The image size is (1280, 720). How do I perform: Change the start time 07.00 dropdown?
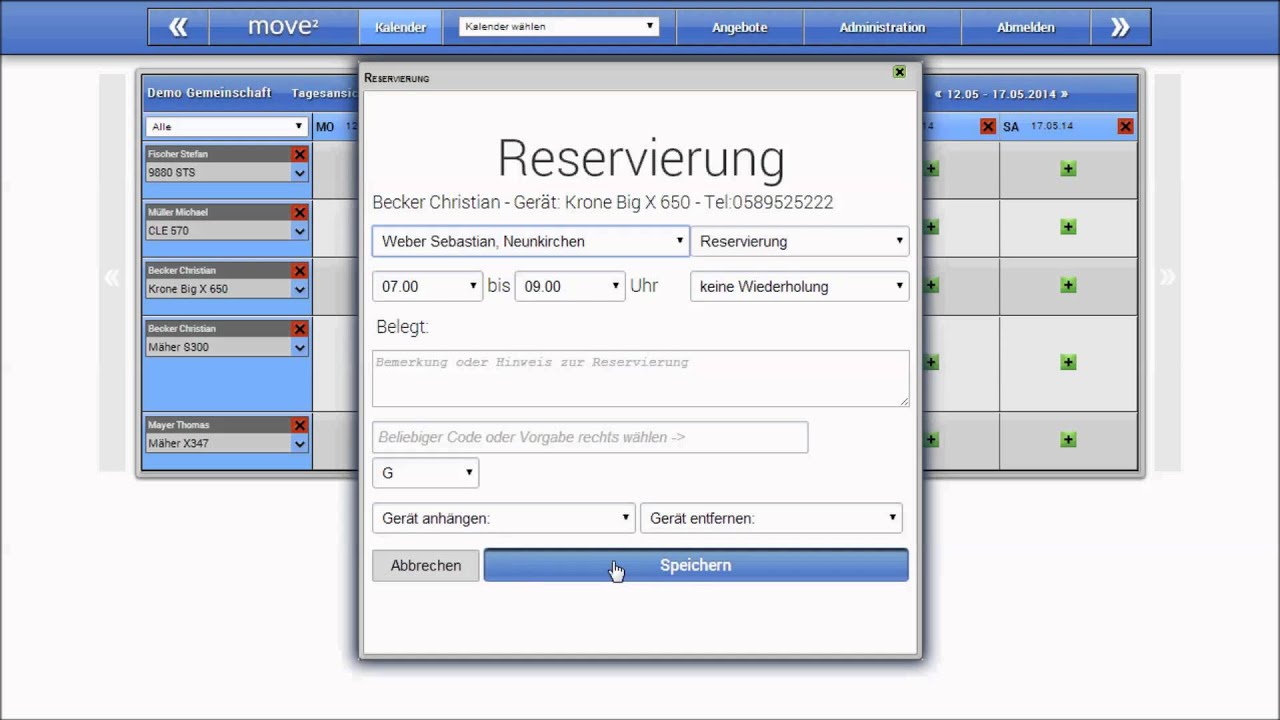pyautogui.click(x=427, y=286)
